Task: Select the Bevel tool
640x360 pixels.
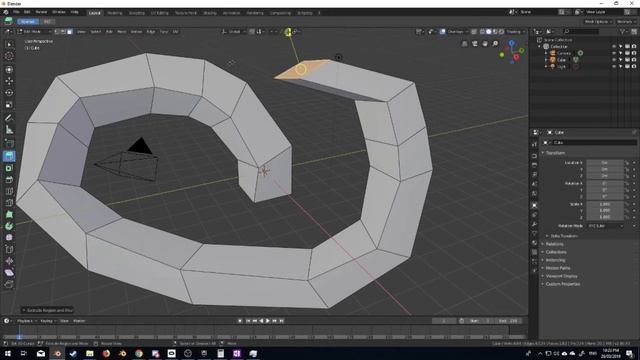Action: (9, 180)
